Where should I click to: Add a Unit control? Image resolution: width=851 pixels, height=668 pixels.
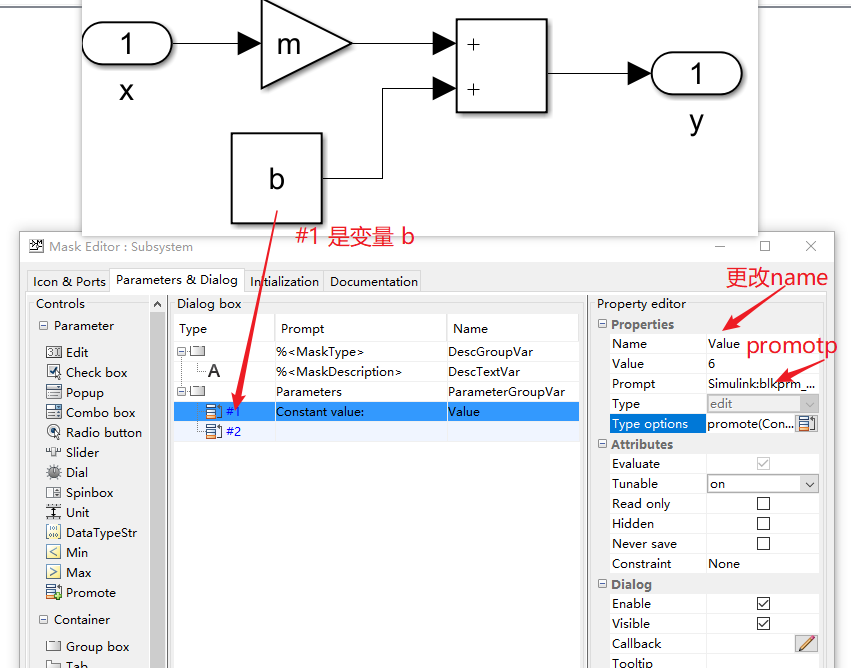pos(67,513)
